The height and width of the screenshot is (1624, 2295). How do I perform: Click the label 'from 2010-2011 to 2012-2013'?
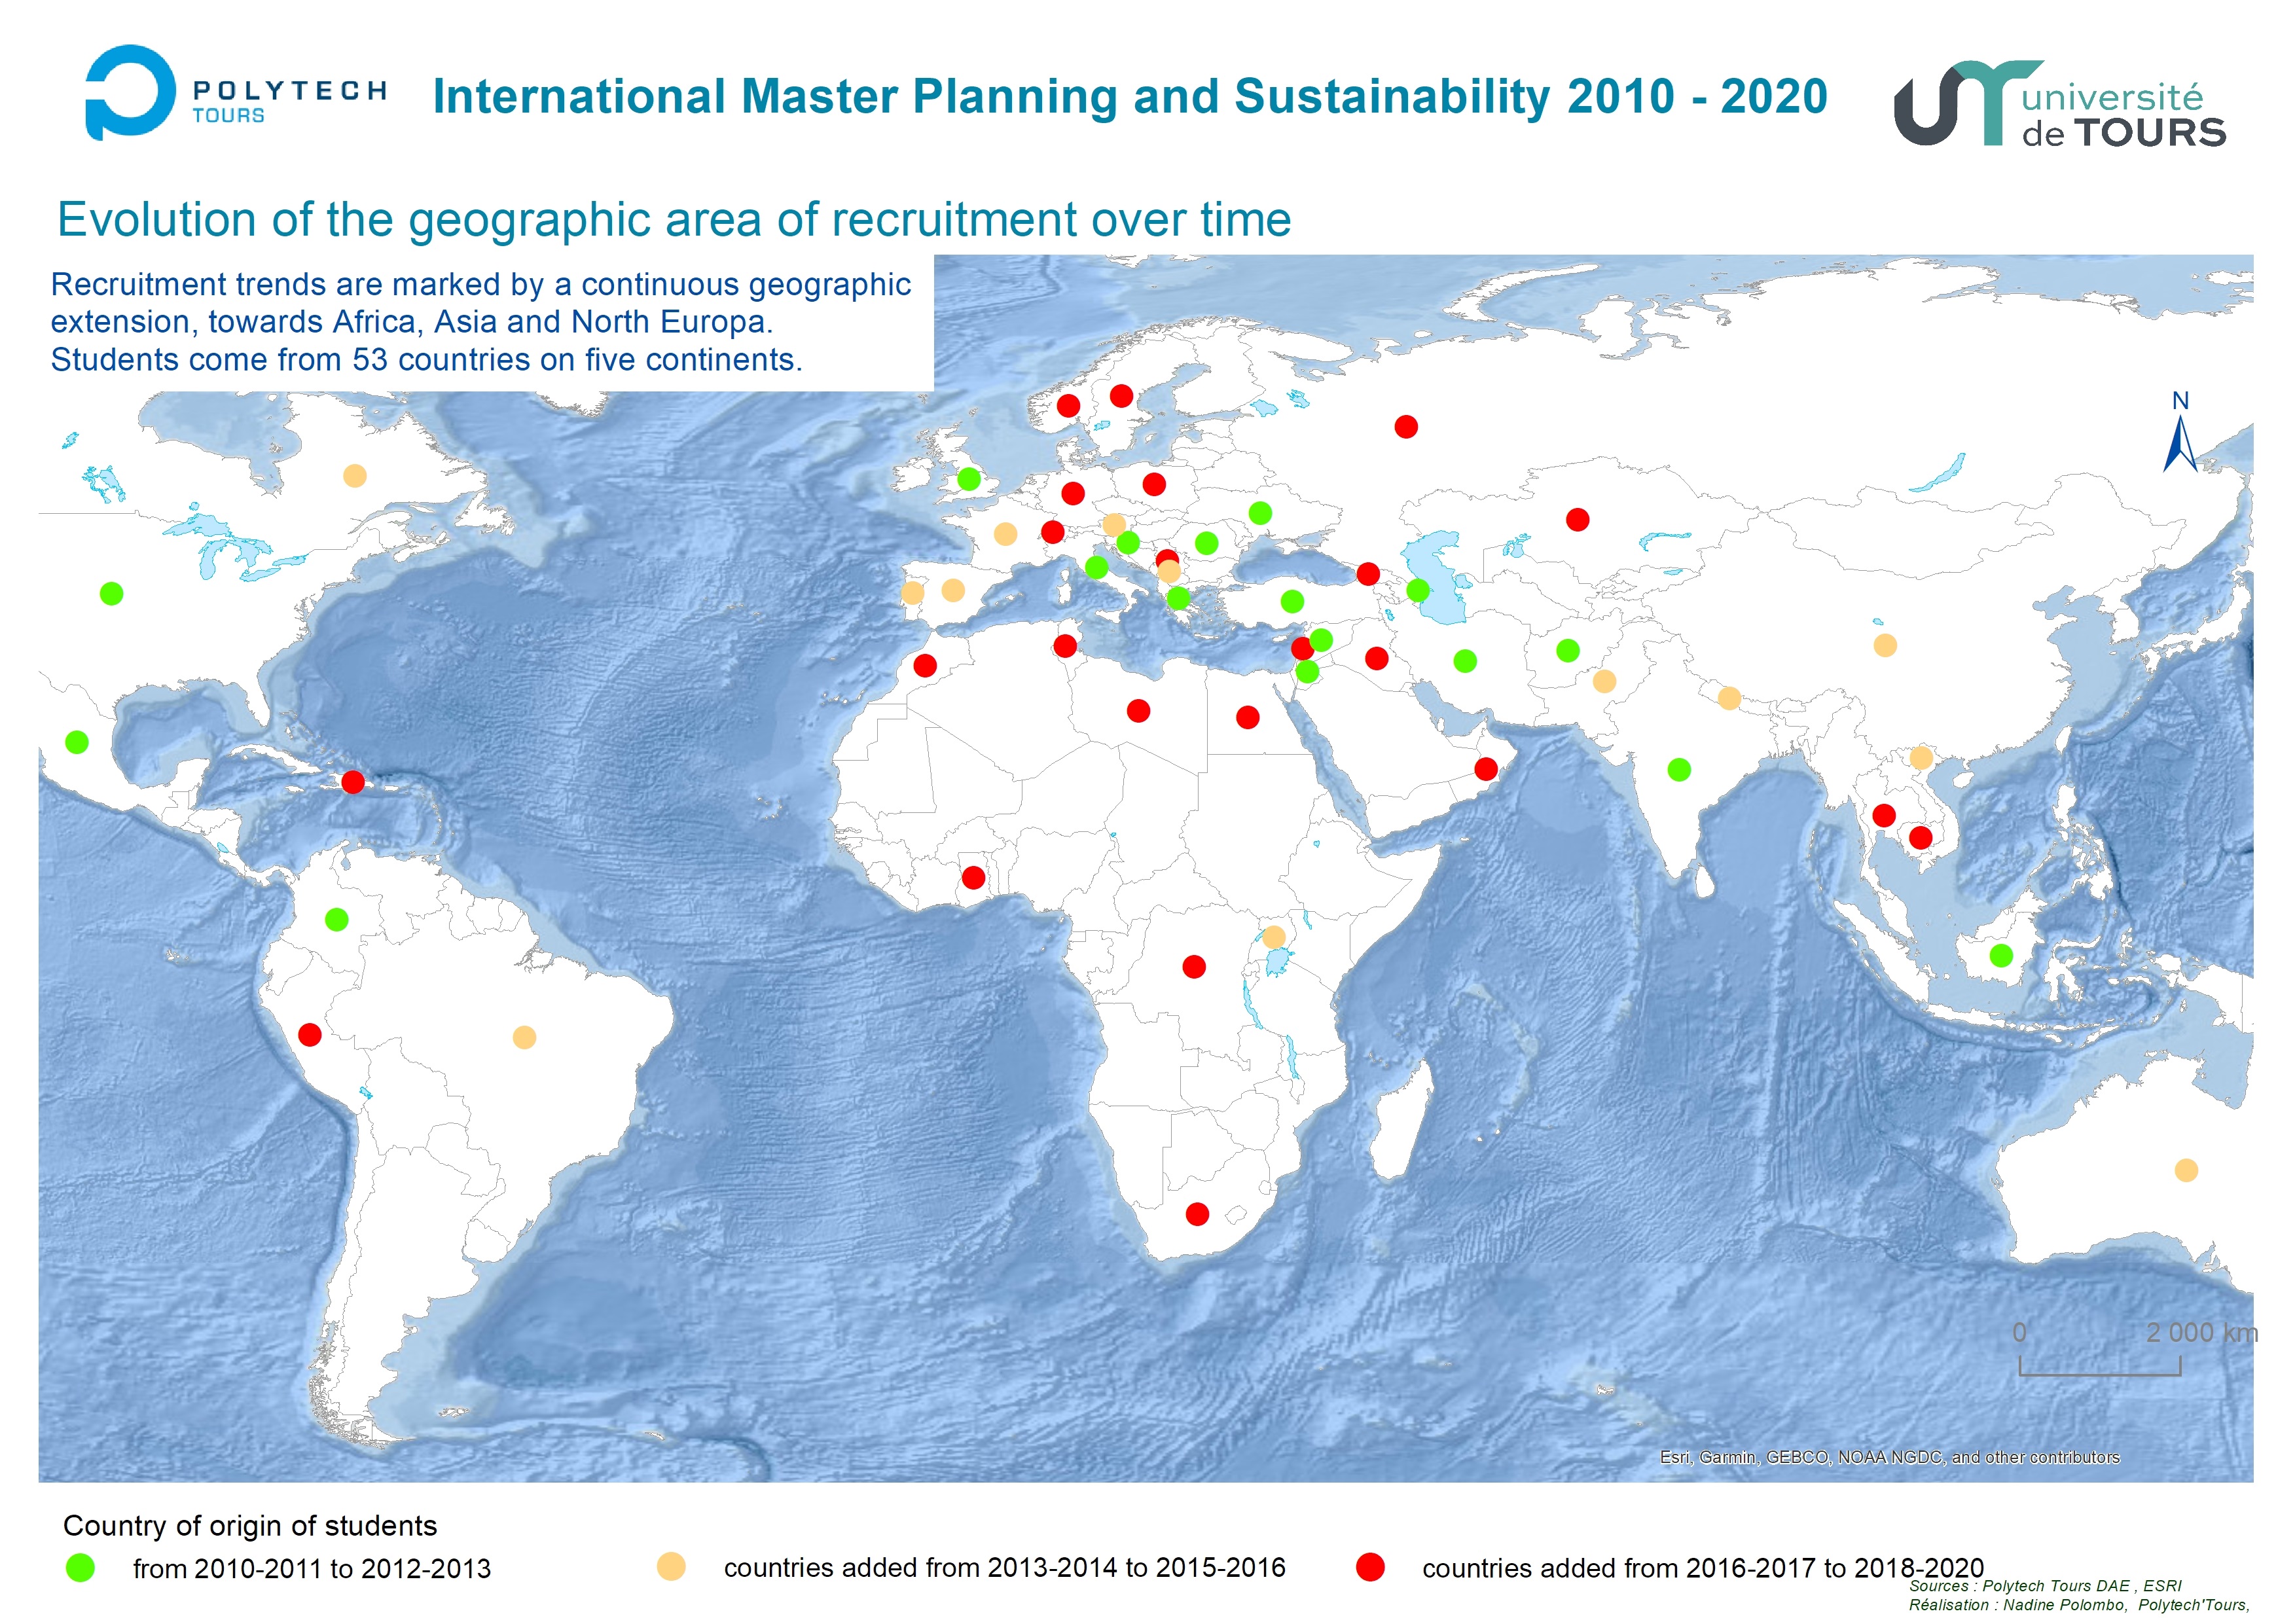click(x=312, y=1568)
